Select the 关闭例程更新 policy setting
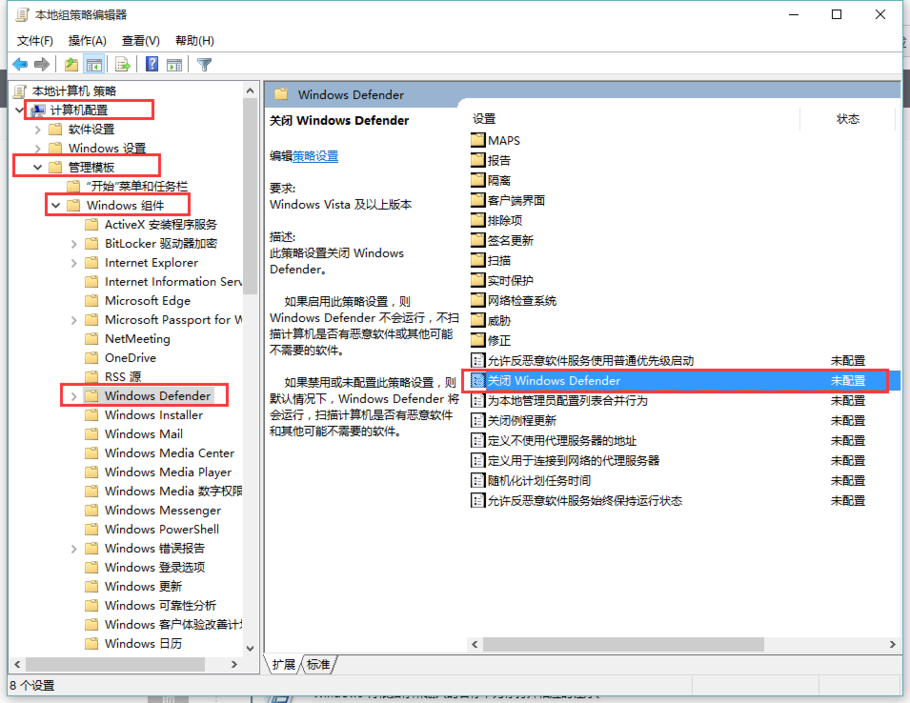Viewport: 910px width, 703px height. (521, 421)
